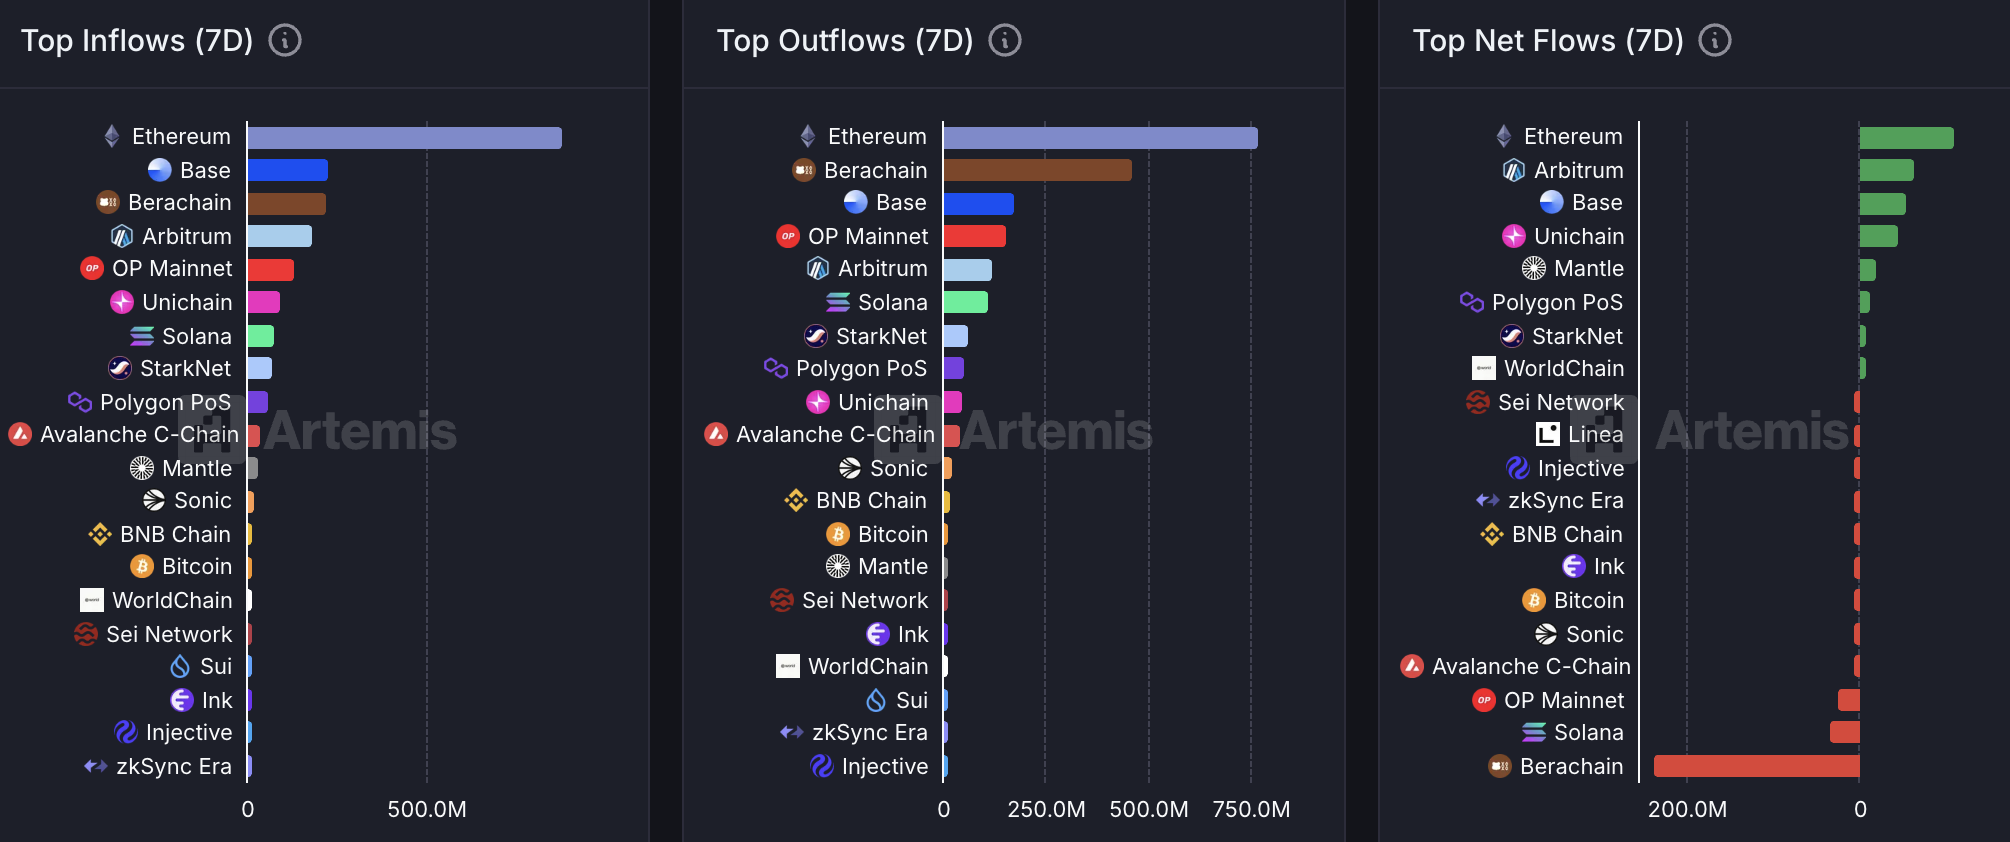Viewport: 2010px width, 842px height.
Task: Click the Ethereum bar in Top Inflows
Action: (405, 137)
